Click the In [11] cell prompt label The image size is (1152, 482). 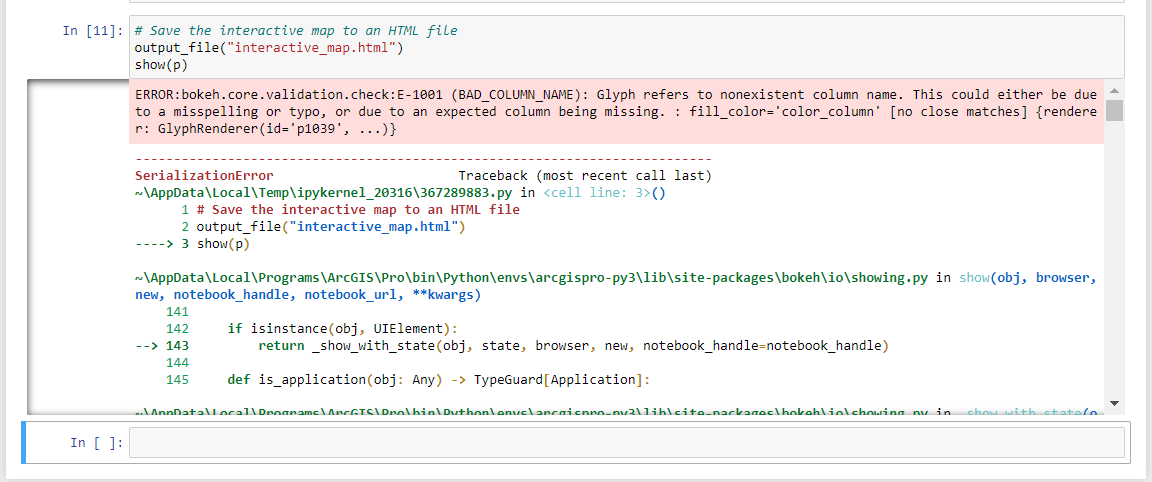[93, 31]
